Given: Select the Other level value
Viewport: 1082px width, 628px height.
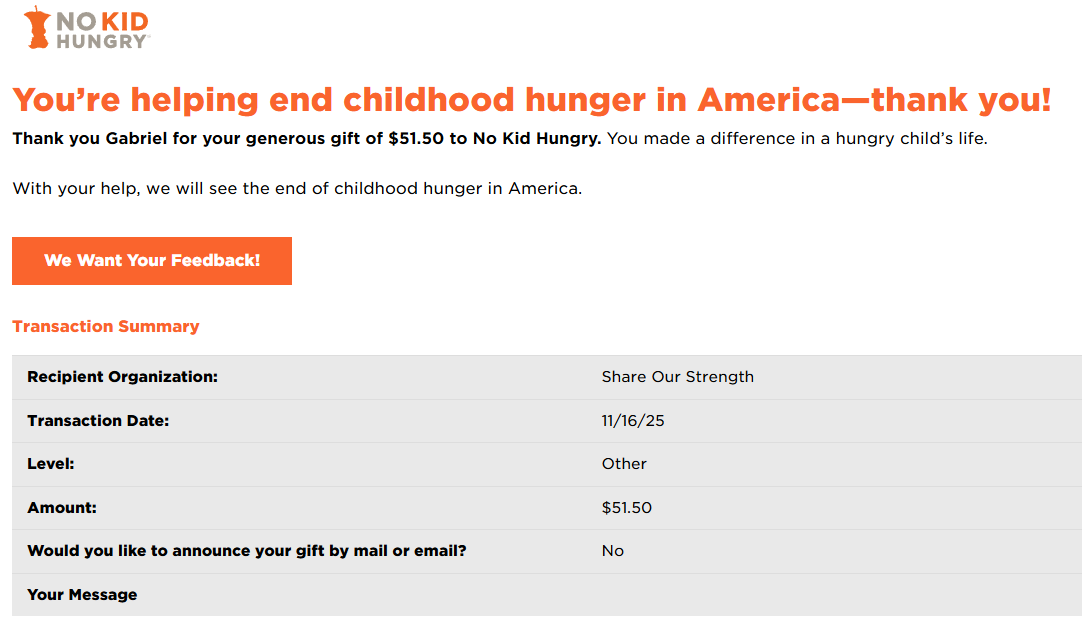Looking at the screenshot, I should coord(624,464).
